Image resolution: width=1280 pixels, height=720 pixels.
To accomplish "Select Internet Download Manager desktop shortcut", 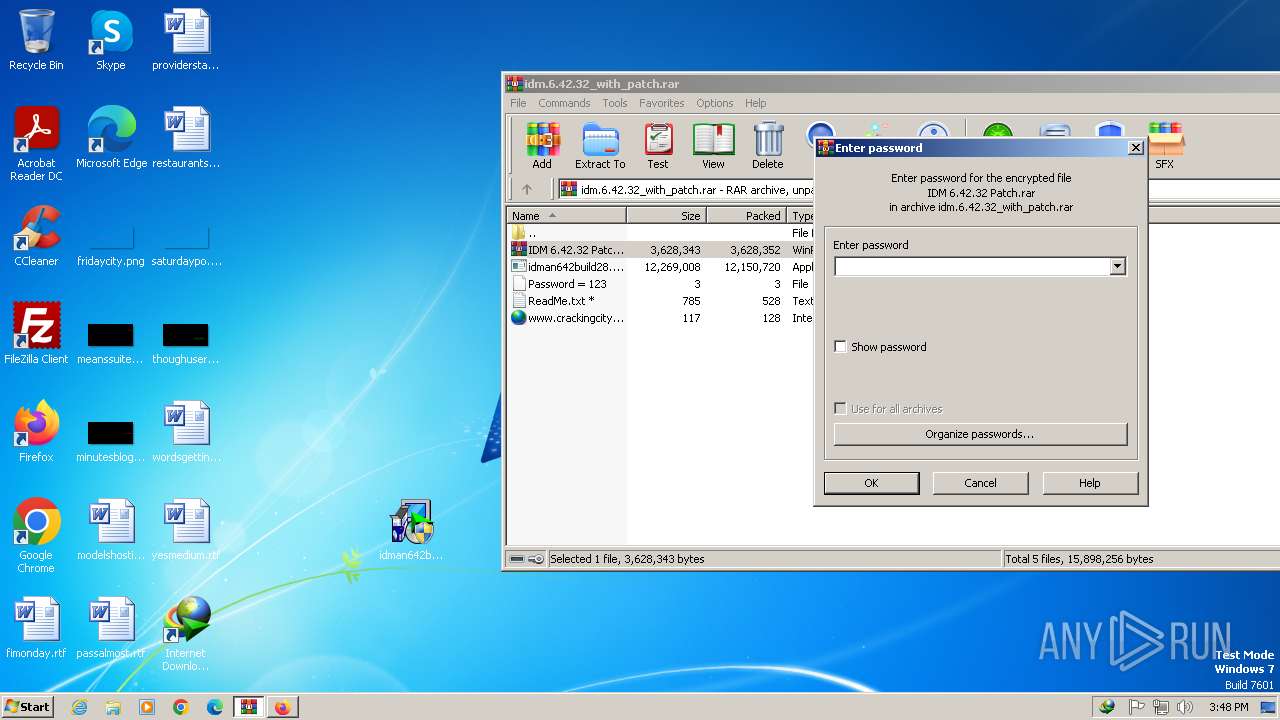I will click(x=186, y=634).
